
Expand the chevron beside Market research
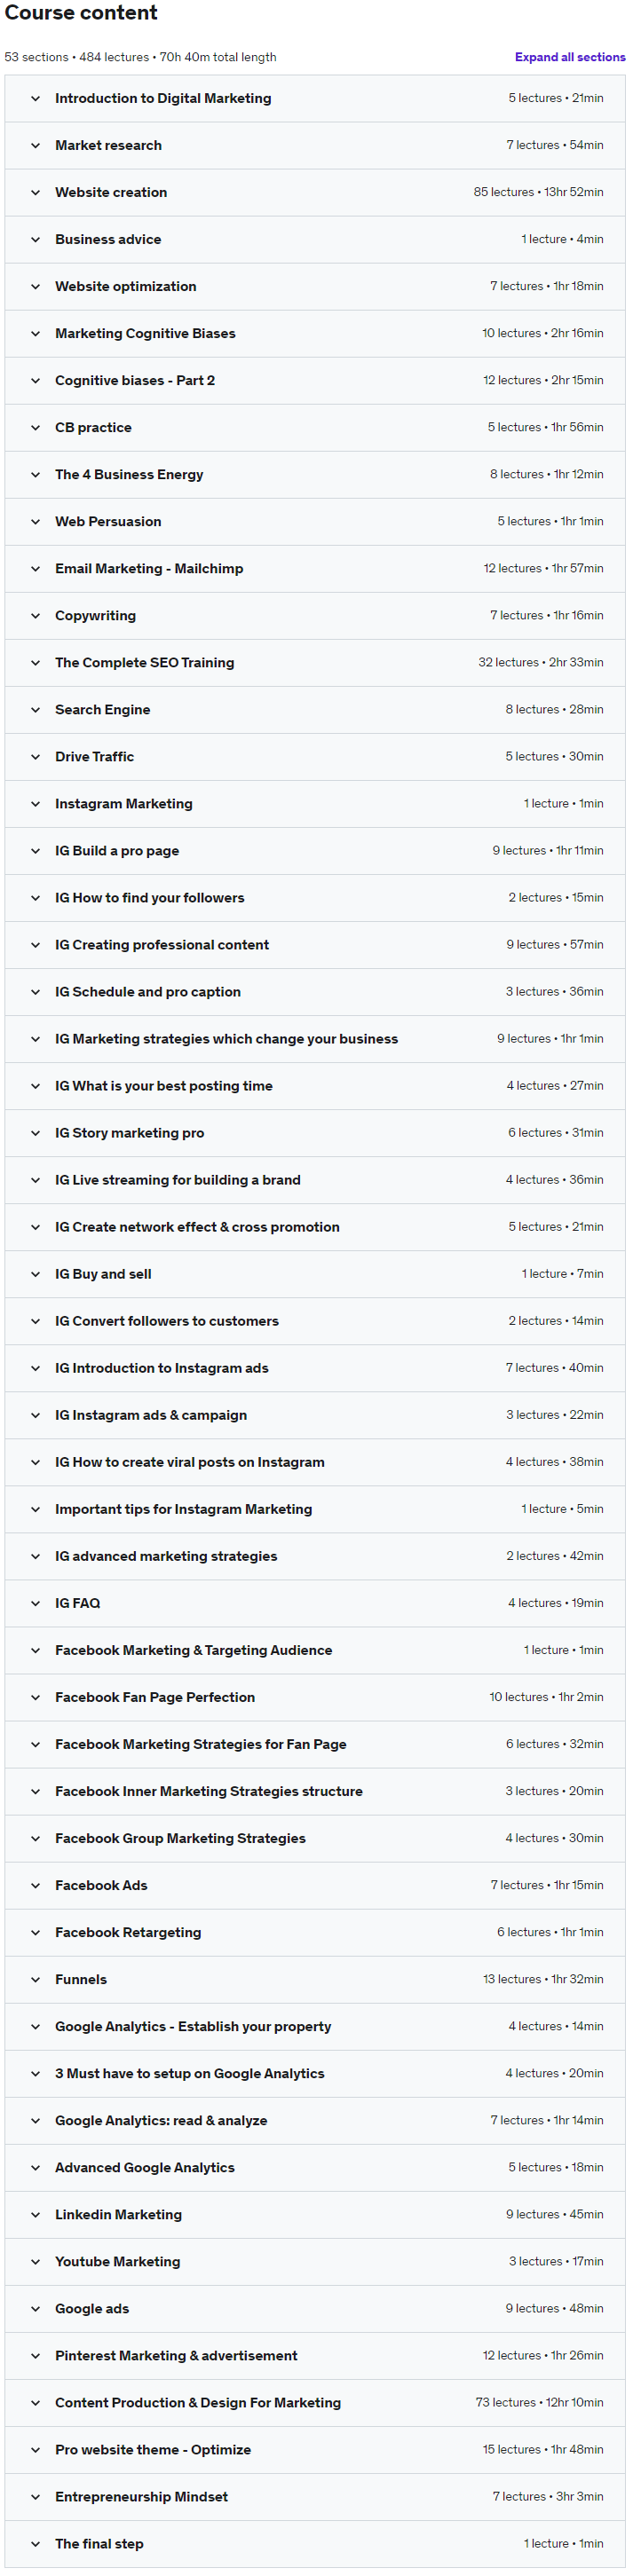tap(35, 145)
